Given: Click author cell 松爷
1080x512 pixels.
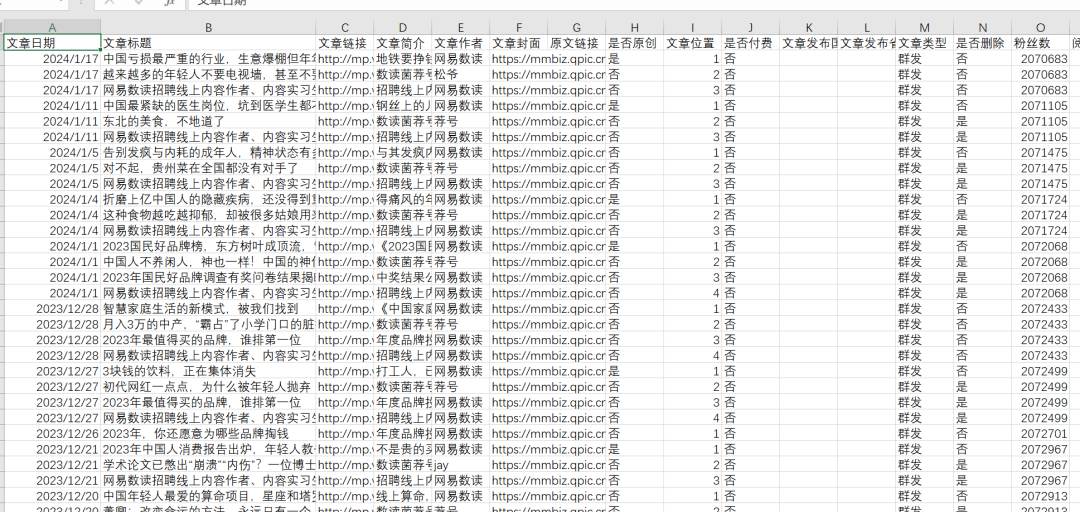Looking at the screenshot, I should point(461,74).
